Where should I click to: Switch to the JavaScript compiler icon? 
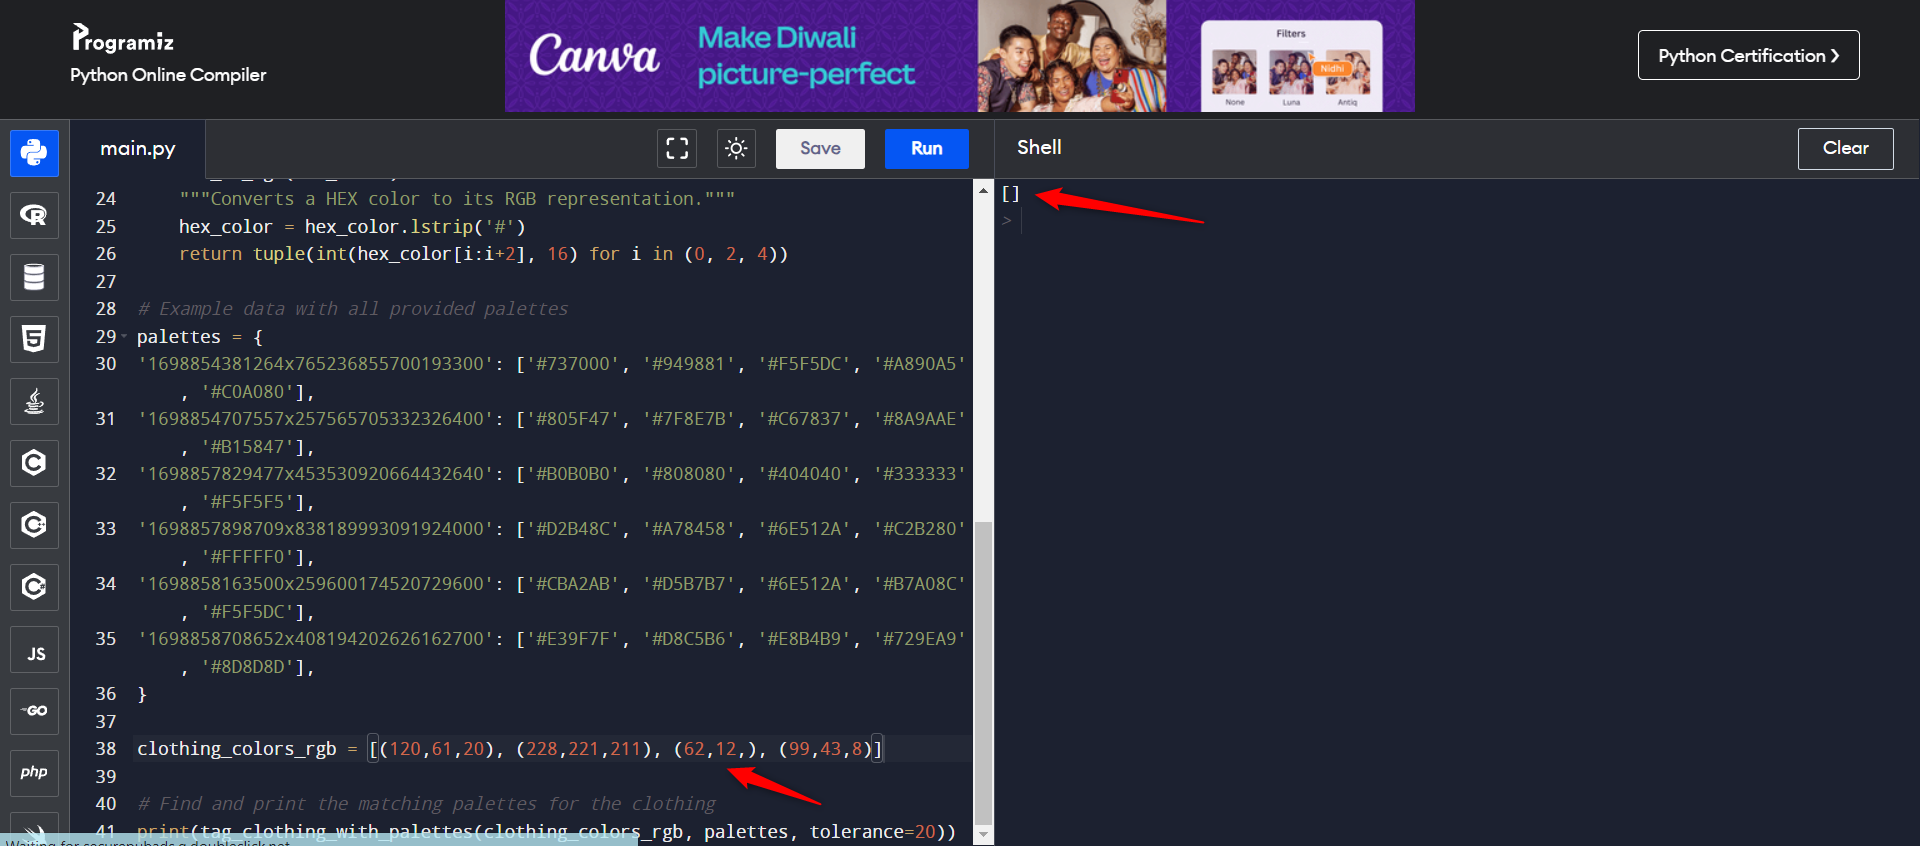click(34, 650)
